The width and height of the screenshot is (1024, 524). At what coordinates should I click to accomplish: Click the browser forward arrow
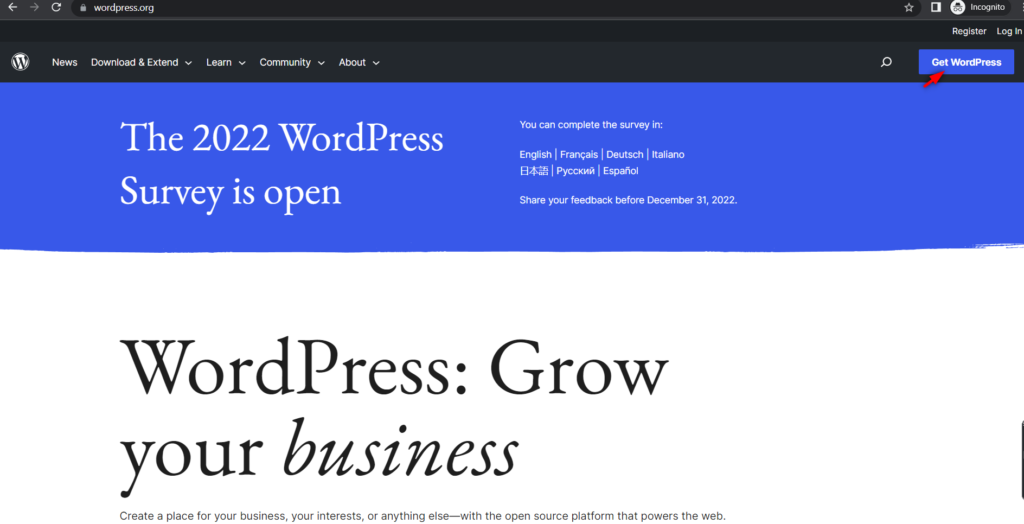click(x=35, y=7)
